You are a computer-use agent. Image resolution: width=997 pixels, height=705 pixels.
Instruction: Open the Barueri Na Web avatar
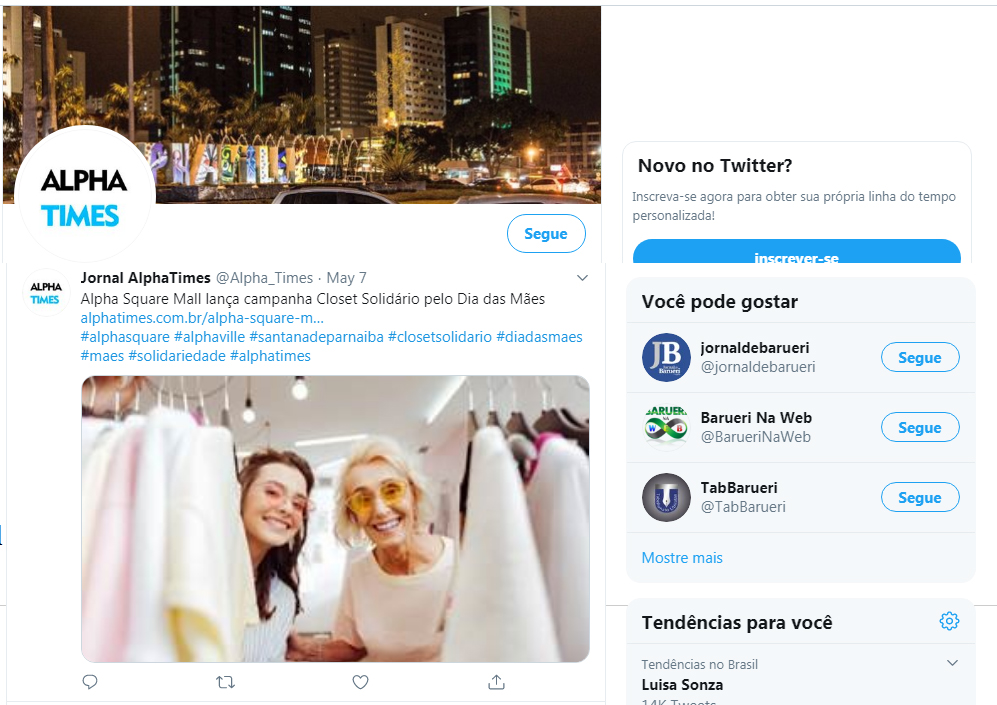(x=666, y=427)
